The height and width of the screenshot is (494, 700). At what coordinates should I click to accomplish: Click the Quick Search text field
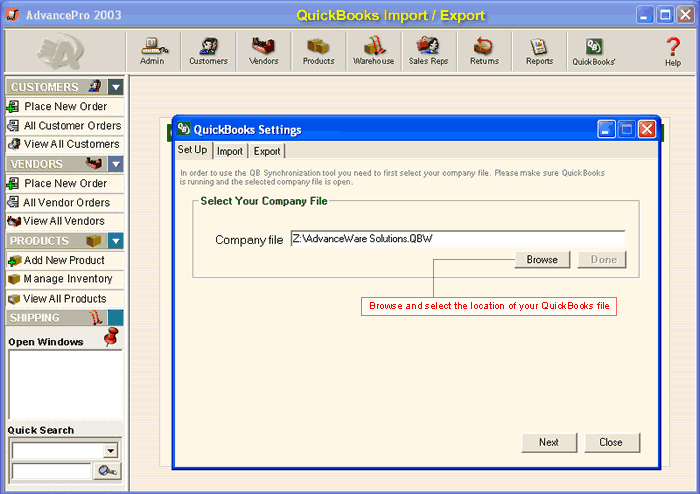click(51, 471)
